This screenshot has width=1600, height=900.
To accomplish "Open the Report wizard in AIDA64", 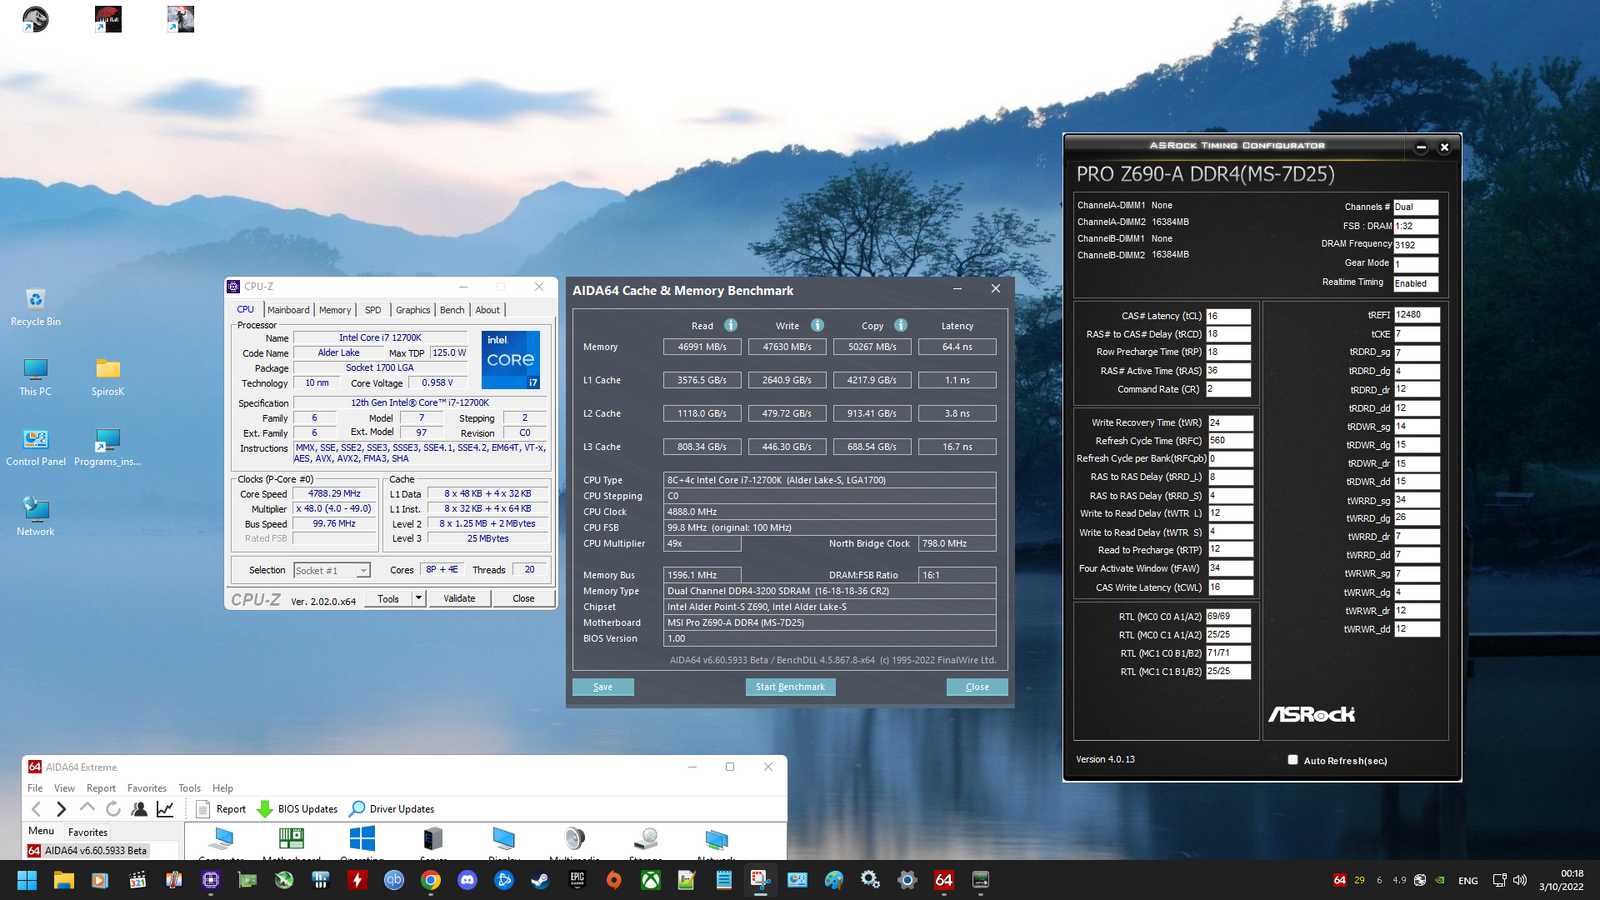I will 221,809.
